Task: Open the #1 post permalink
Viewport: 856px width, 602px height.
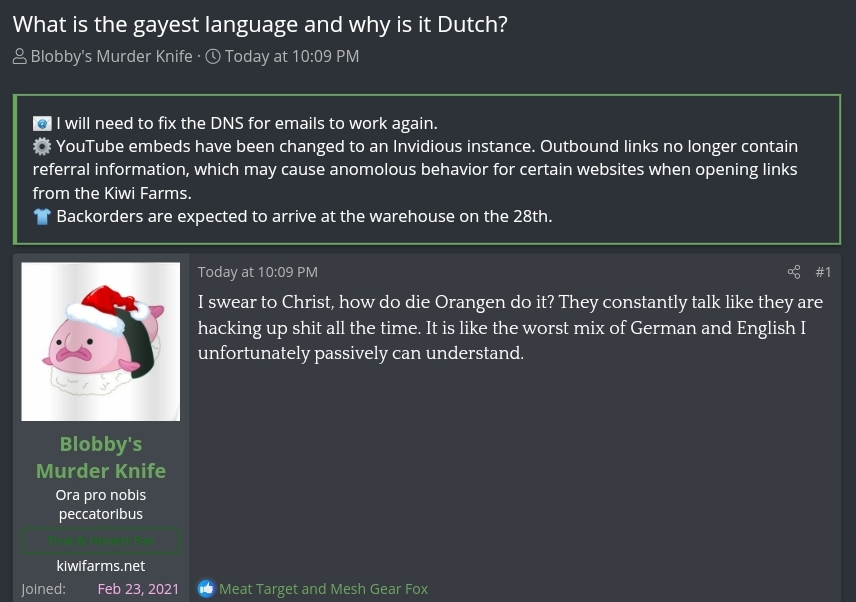Action: click(823, 272)
